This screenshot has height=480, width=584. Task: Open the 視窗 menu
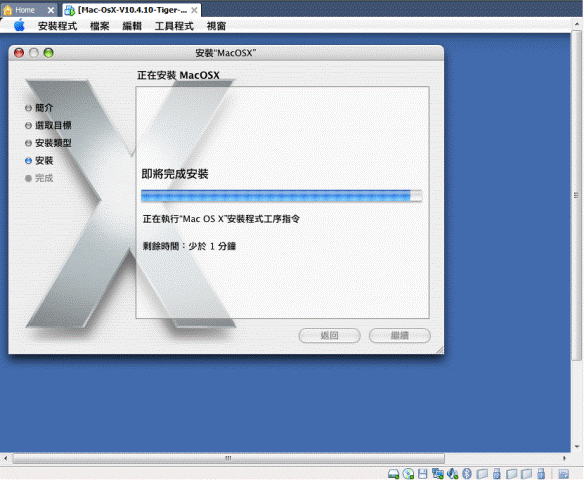pyautogui.click(x=216, y=26)
